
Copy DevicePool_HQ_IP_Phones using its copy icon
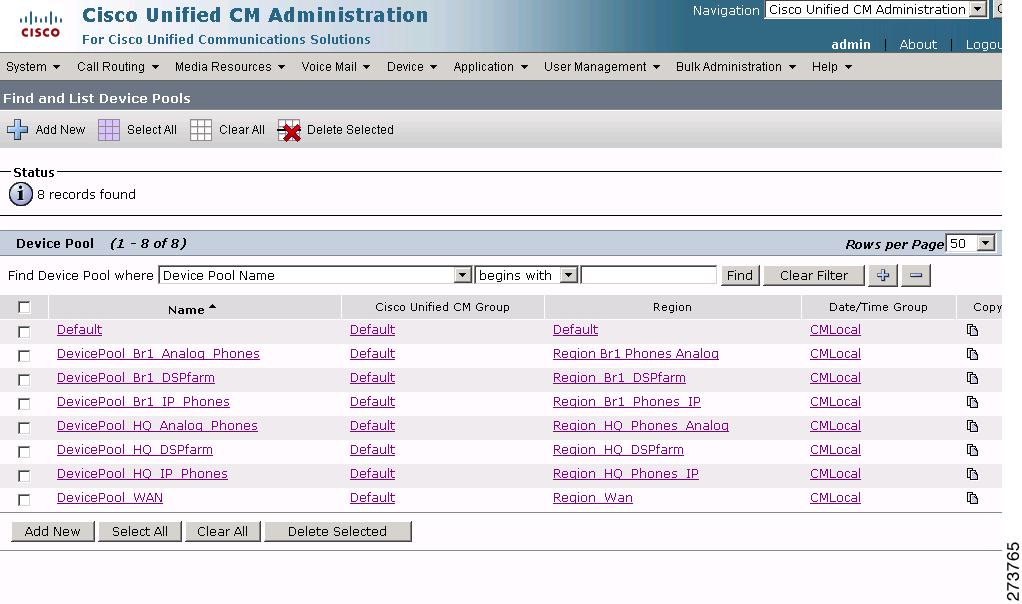coord(972,474)
